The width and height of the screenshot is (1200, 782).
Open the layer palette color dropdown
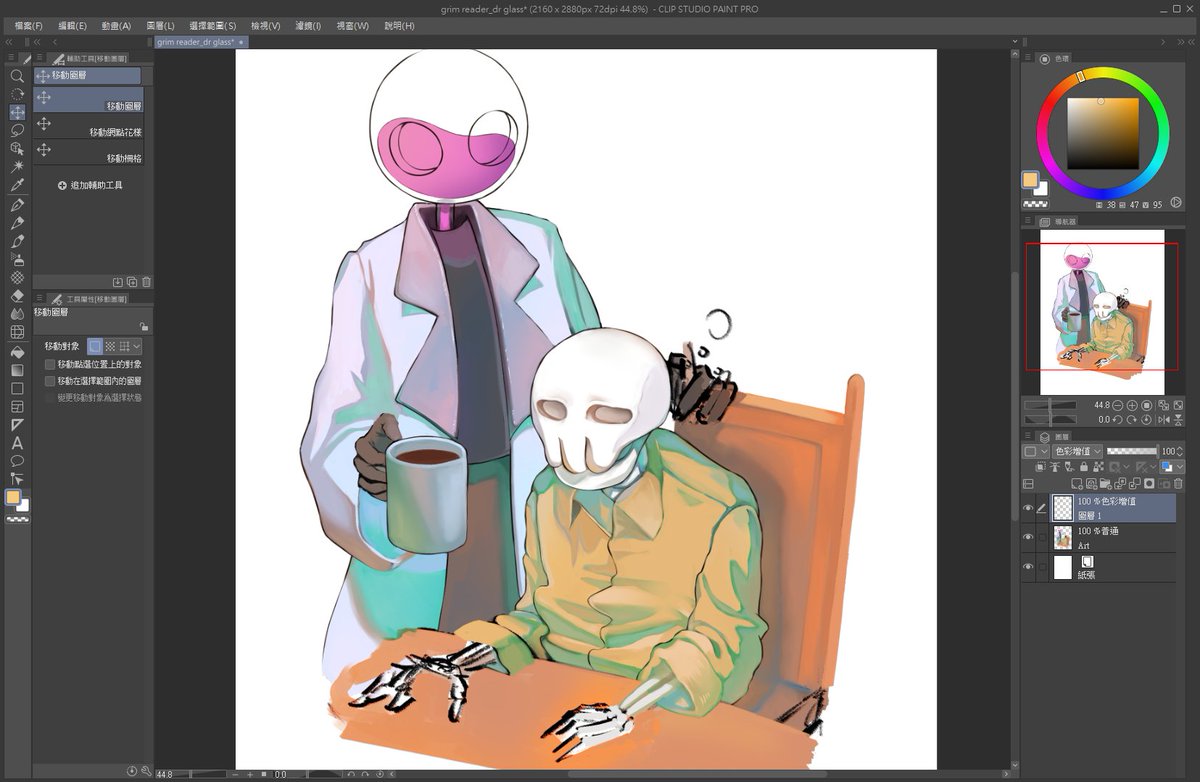(1035, 452)
